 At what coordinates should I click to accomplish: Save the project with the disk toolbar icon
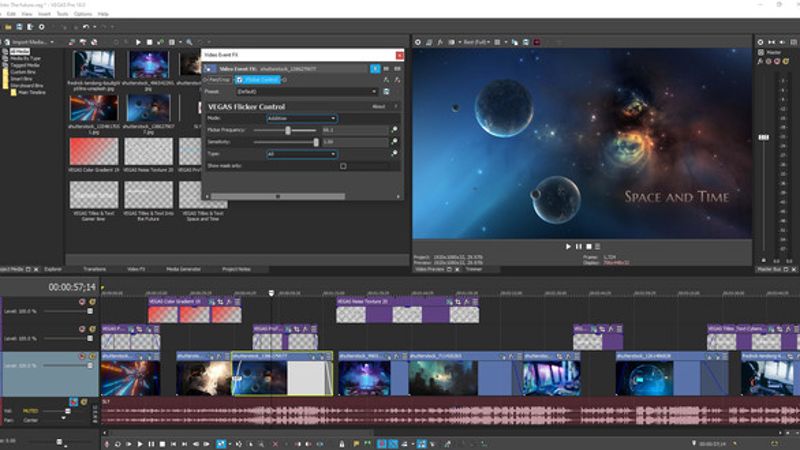[19, 27]
